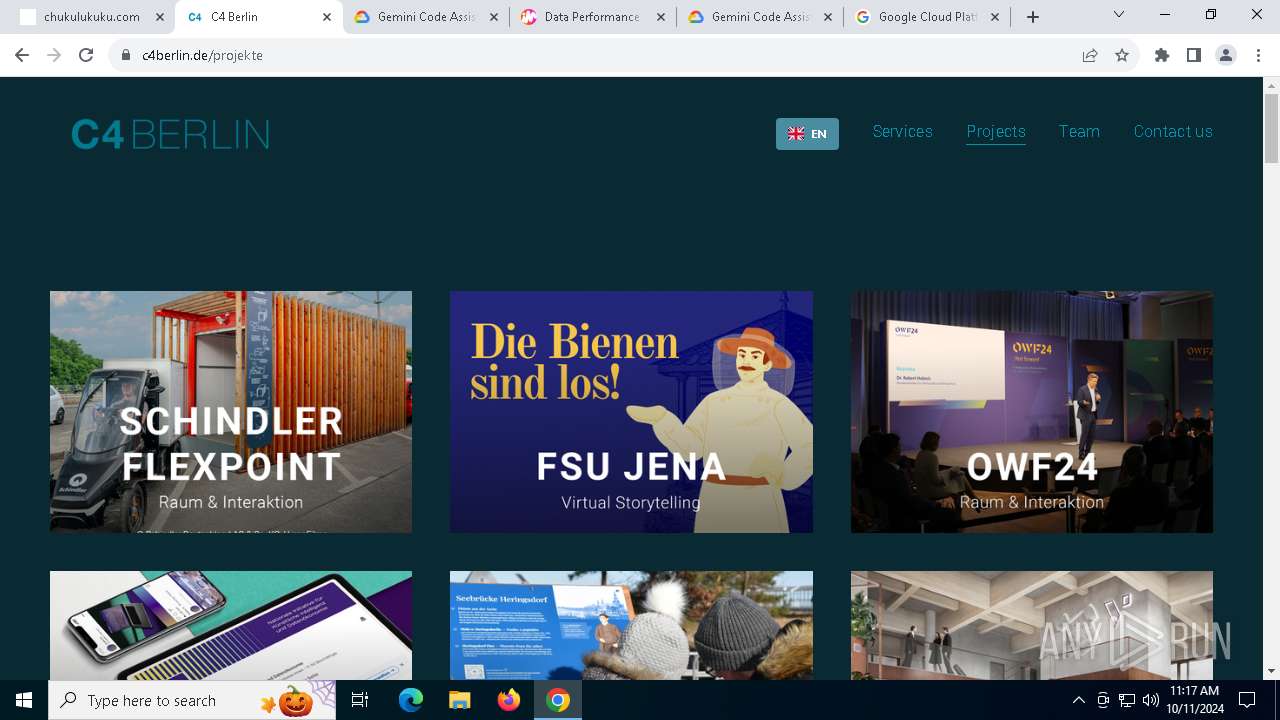Open the OWF24 project card
The image size is (1280, 720).
1032,412
